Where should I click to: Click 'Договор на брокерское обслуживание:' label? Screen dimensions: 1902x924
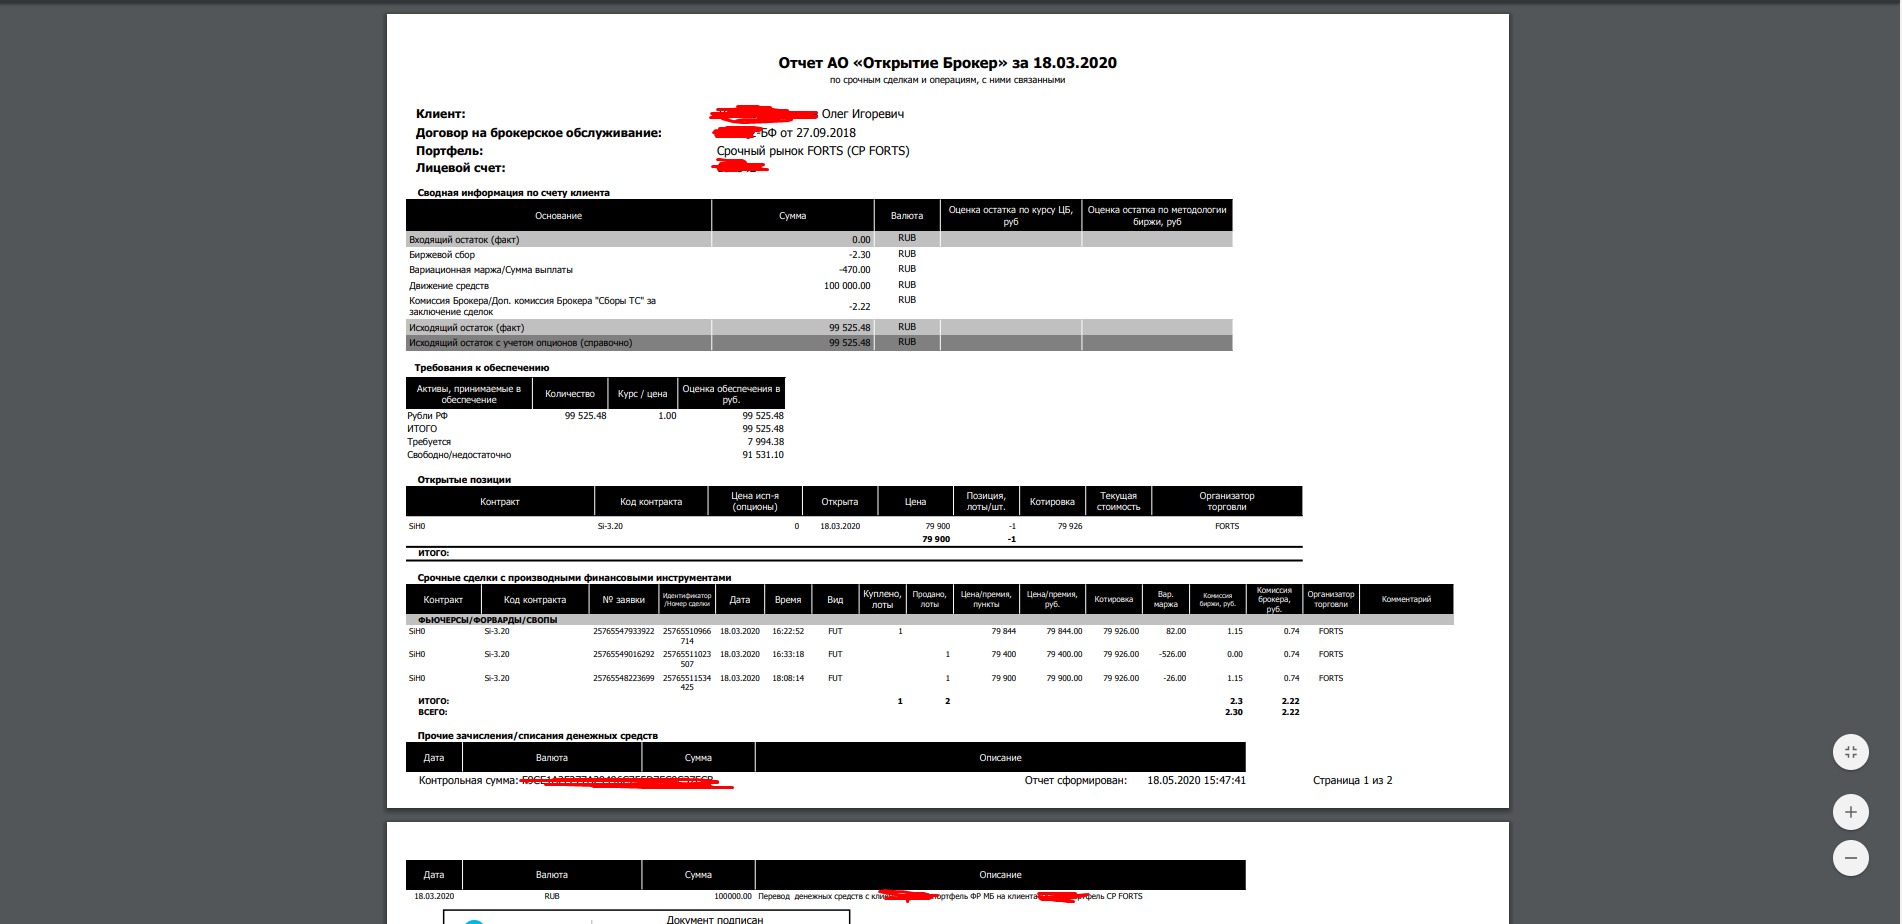(x=539, y=133)
